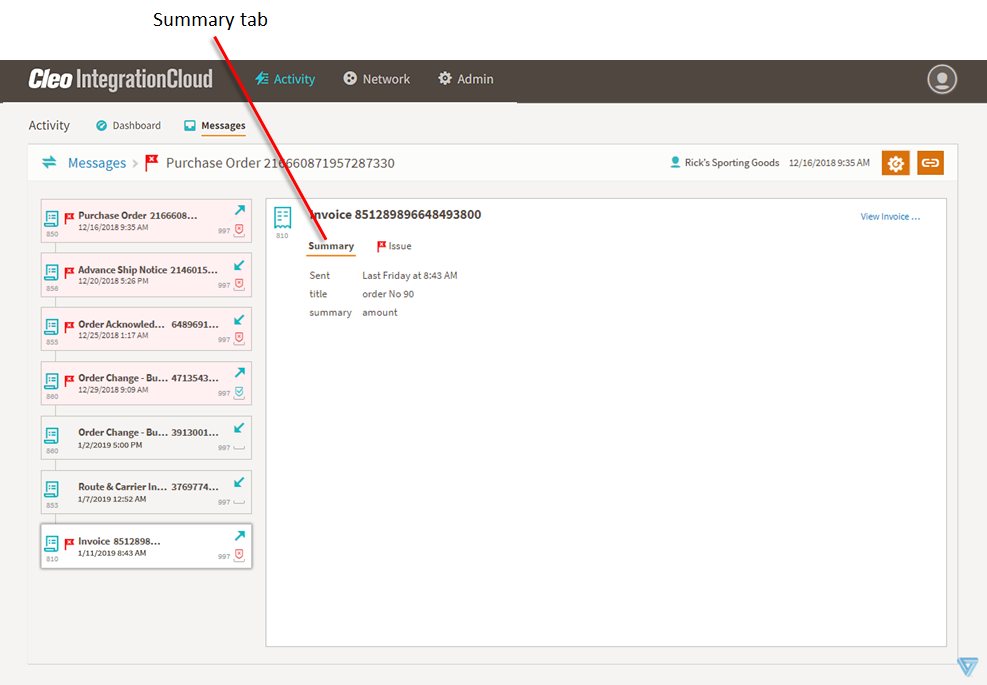Click the outbound arrow on Invoice card
The width and height of the screenshot is (987, 685).
point(239,536)
